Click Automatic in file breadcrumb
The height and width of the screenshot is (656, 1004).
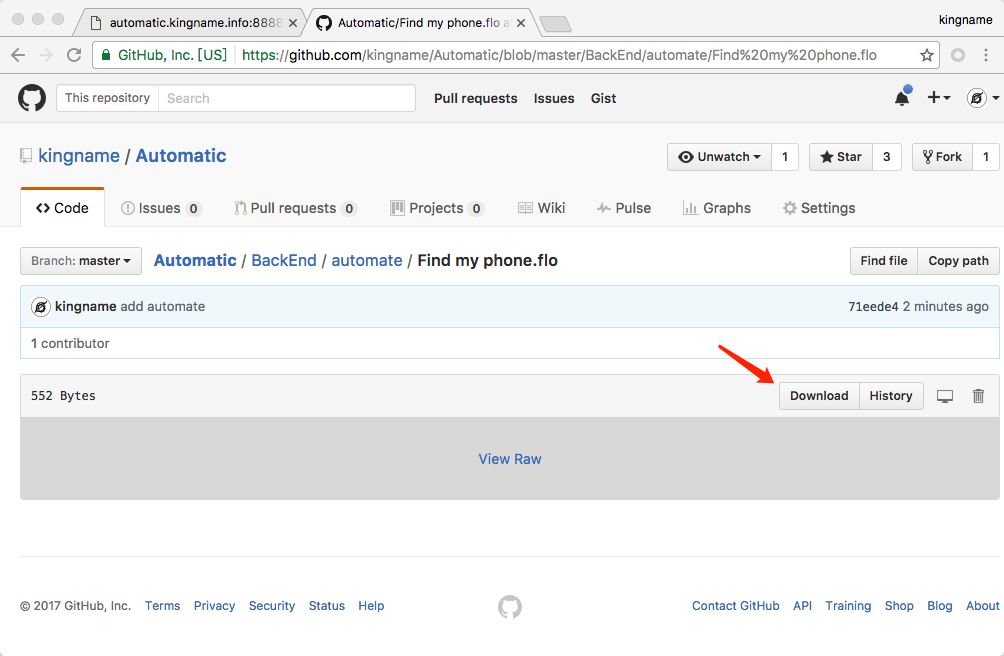pyautogui.click(x=195, y=260)
